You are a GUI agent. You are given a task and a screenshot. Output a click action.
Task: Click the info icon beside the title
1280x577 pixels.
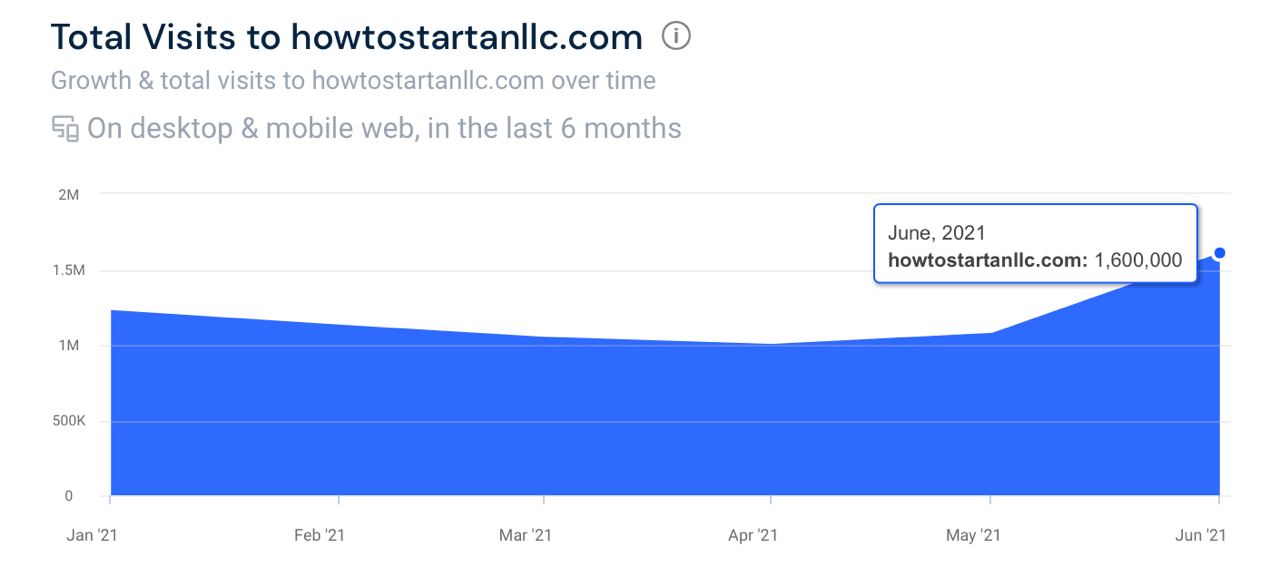[677, 37]
